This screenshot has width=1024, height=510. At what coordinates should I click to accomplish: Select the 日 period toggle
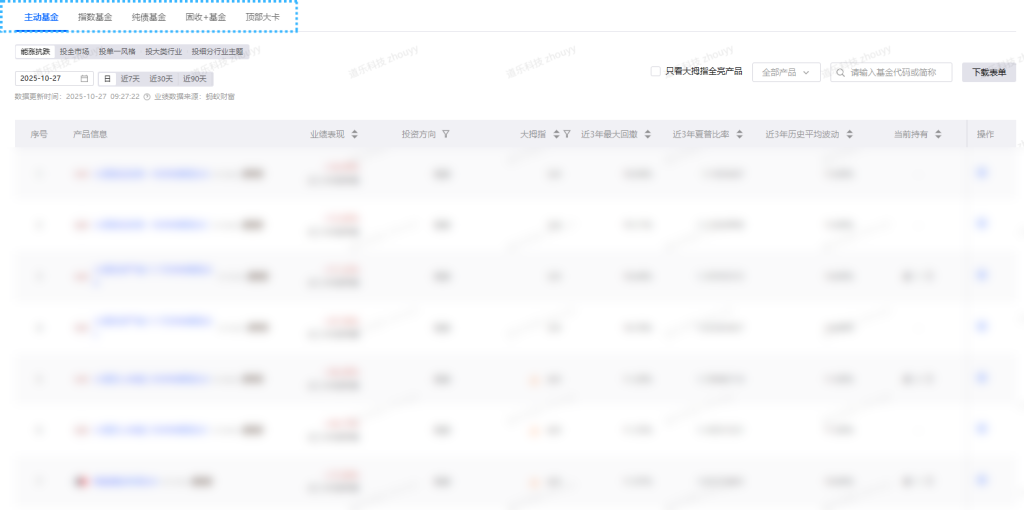click(x=107, y=78)
